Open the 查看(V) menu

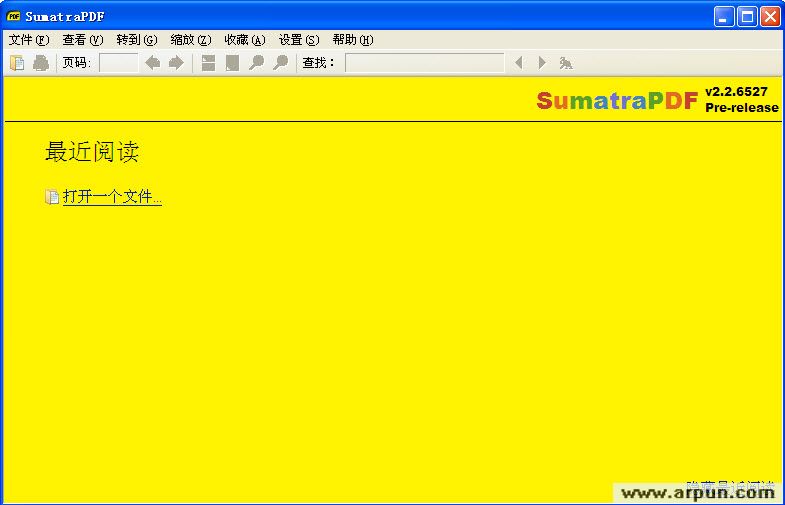click(83, 40)
